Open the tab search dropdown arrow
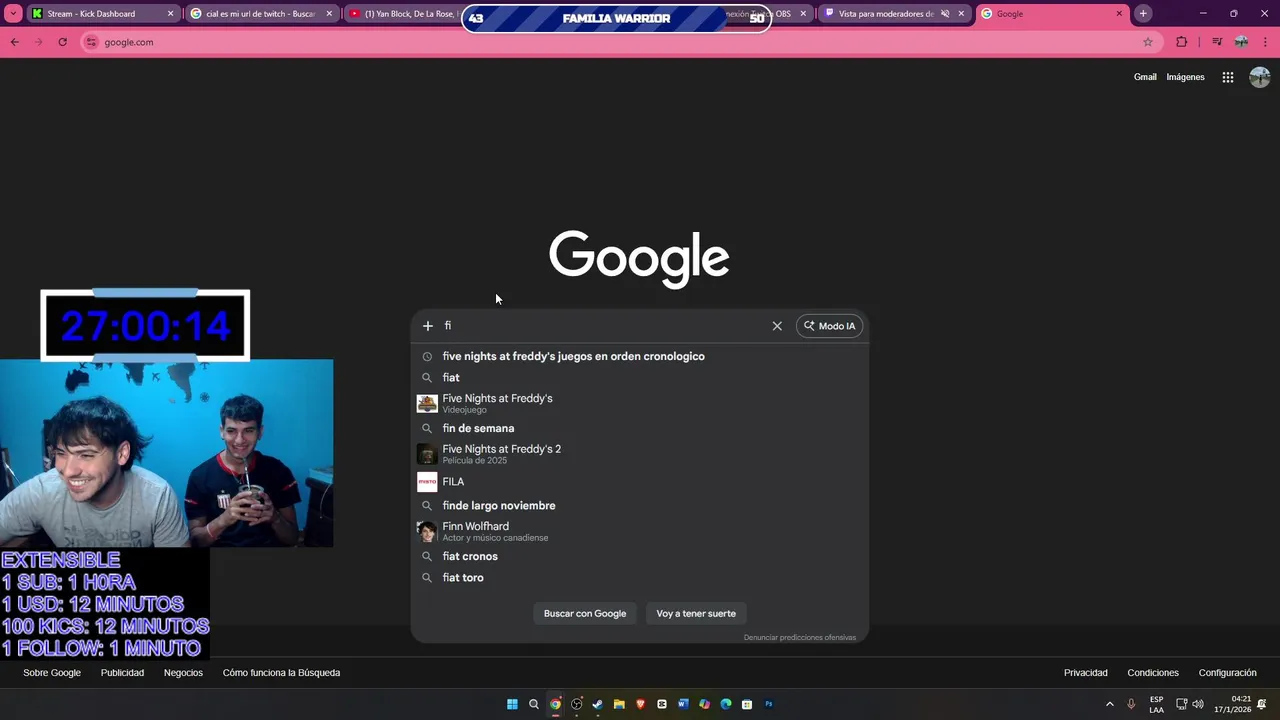 [13, 14]
